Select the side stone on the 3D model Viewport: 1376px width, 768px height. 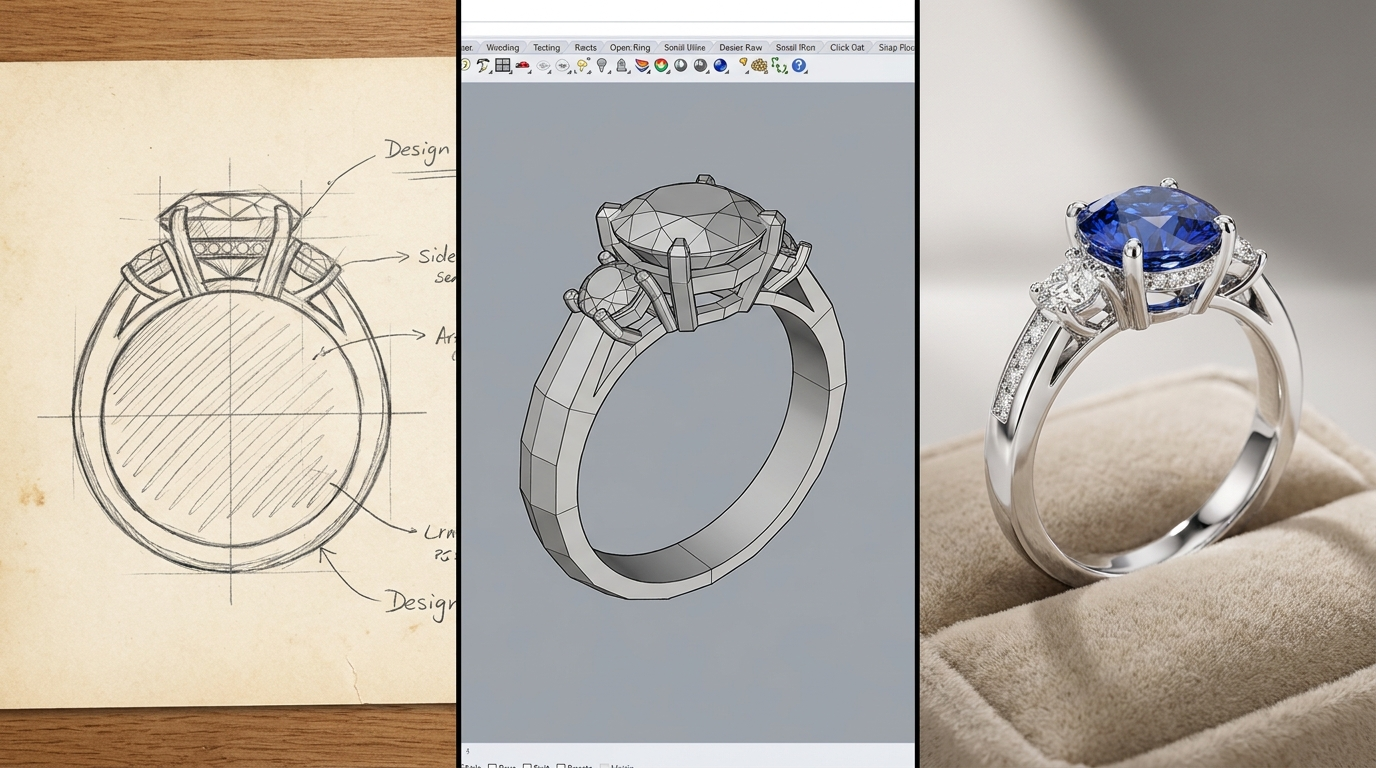(x=609, y=292)
